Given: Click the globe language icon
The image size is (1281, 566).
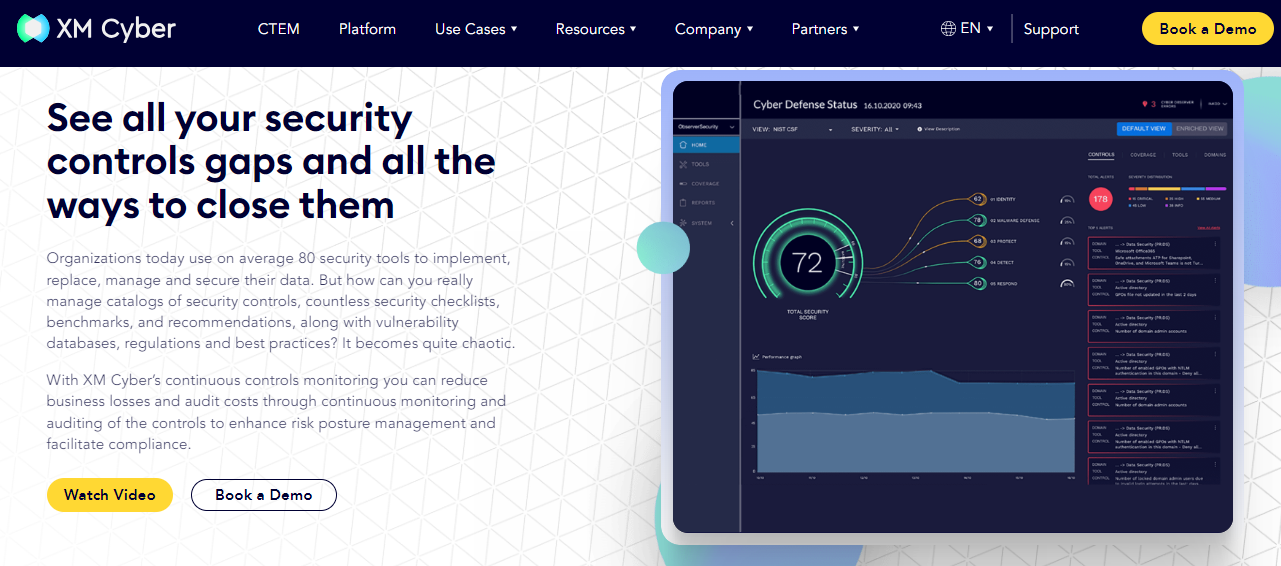Looking at the screenshot, I should (x=948, y=28).
